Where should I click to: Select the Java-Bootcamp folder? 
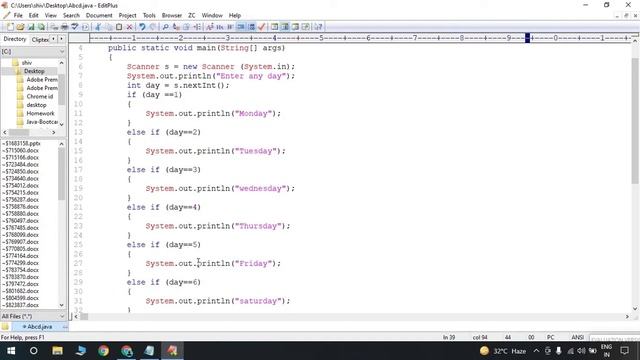(x=42, y=122)
